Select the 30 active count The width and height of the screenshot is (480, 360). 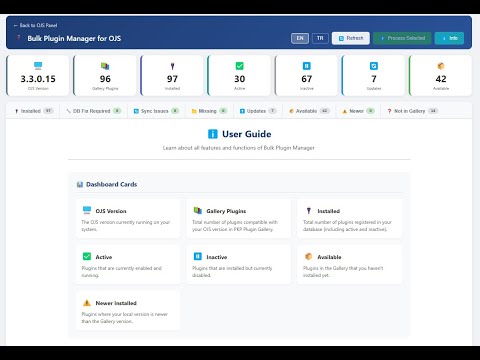pyautogui.click(x=239, y=79)
